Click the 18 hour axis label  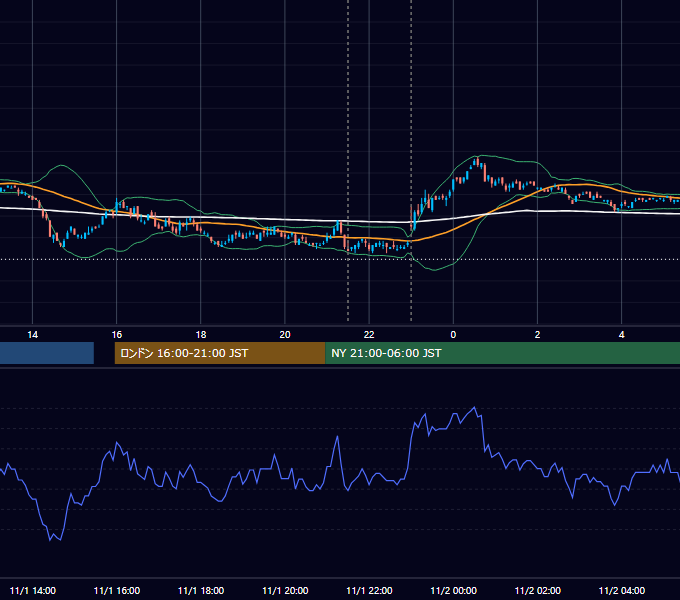click(x=201, y=335)
